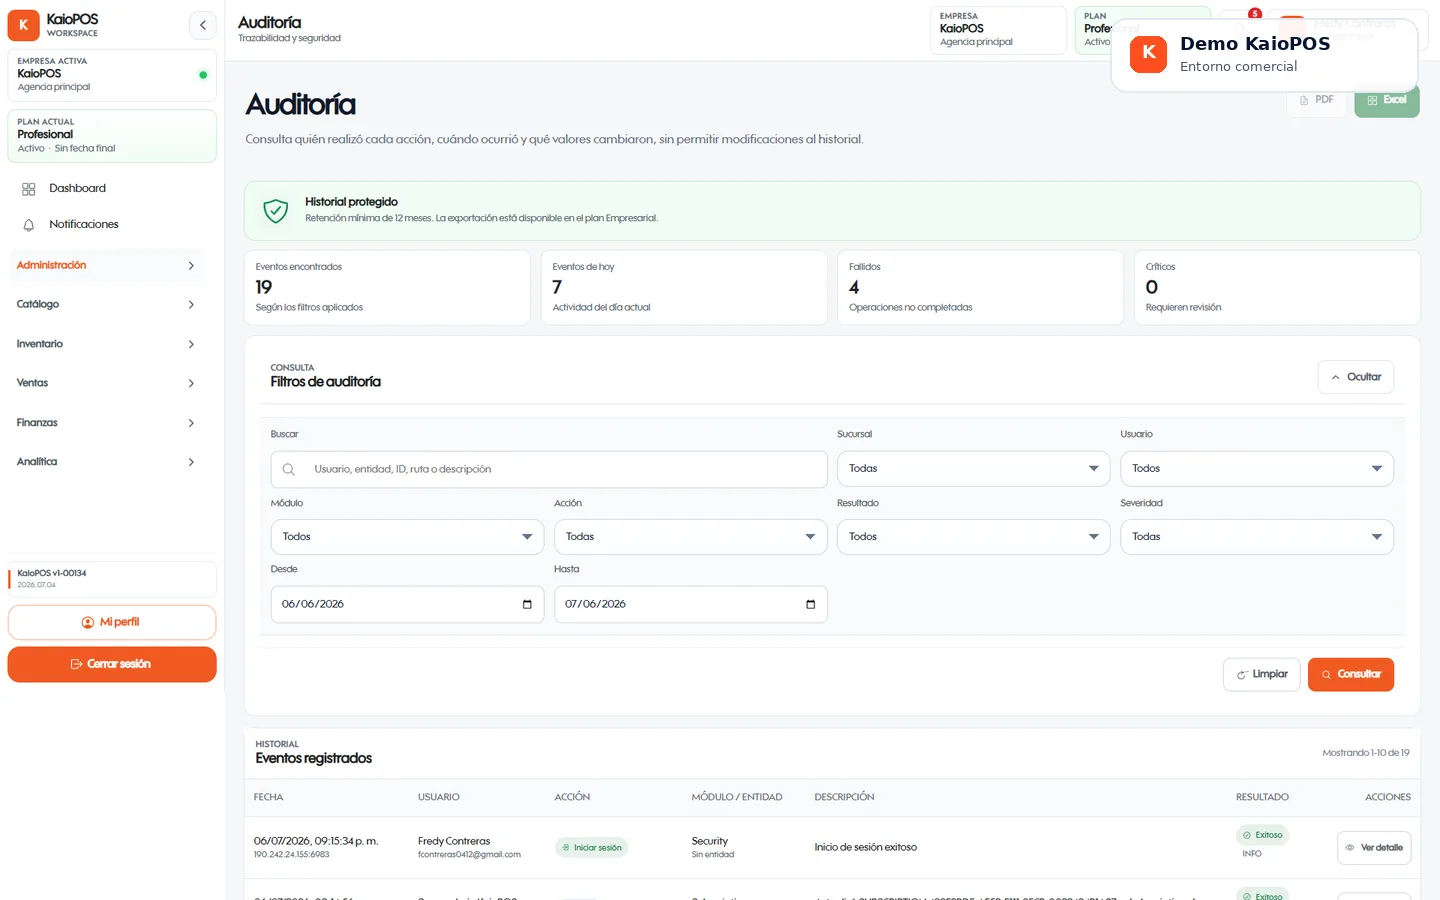The height and width of the screenshot is (900, 1440).
Task: Open the Usuario dropdown
Action: click(x=1257, y=469)
